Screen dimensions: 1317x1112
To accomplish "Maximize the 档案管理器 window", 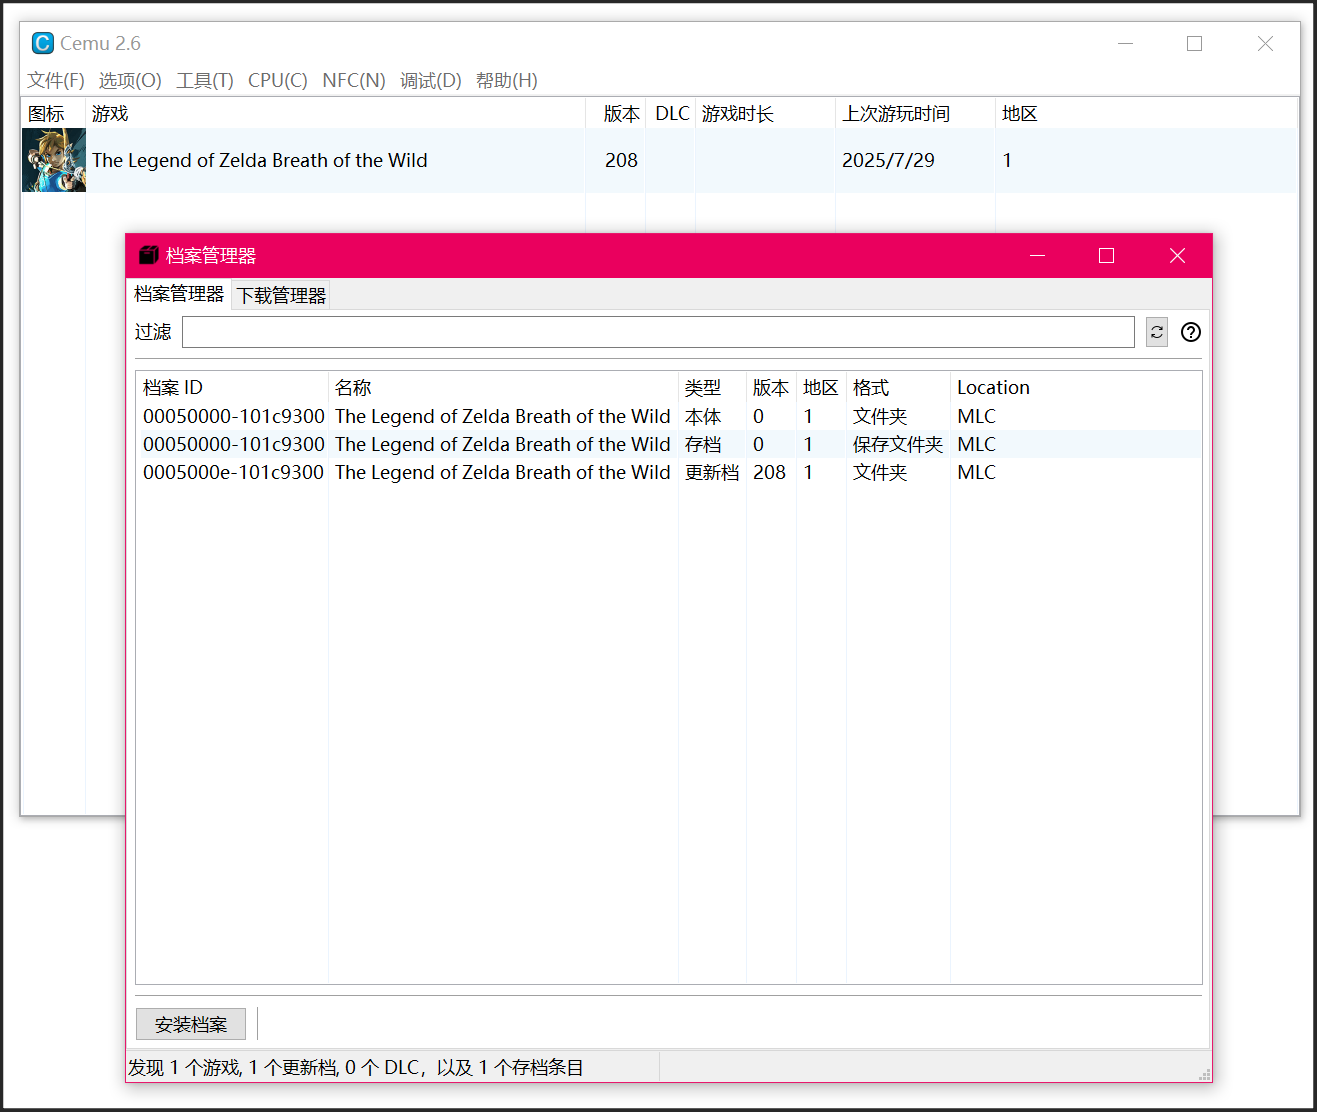I will point(1106,256).
